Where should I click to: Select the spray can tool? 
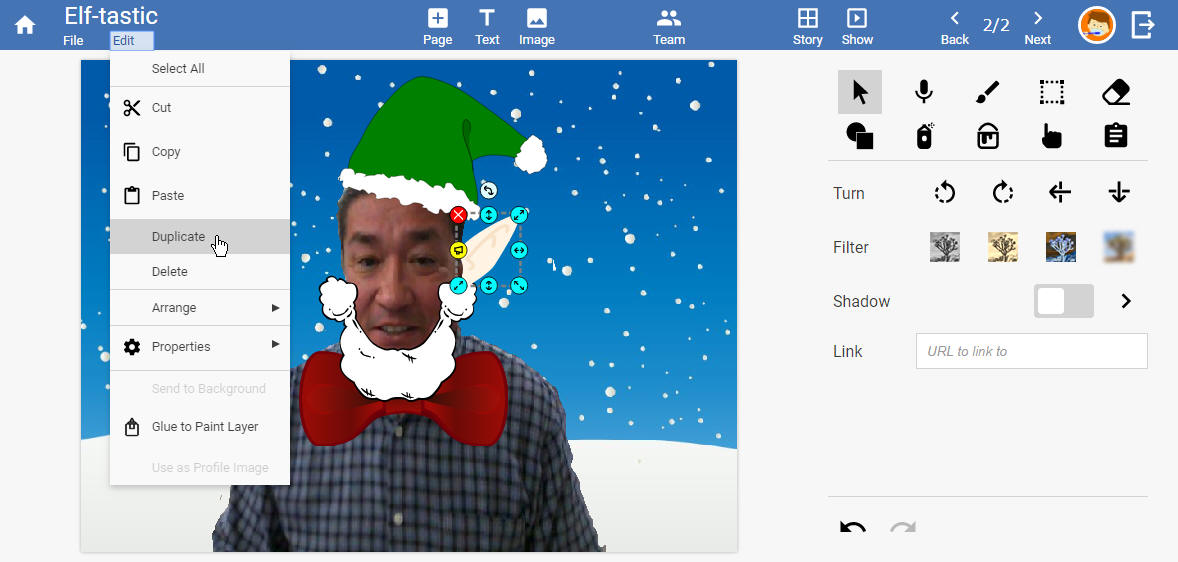924,136
